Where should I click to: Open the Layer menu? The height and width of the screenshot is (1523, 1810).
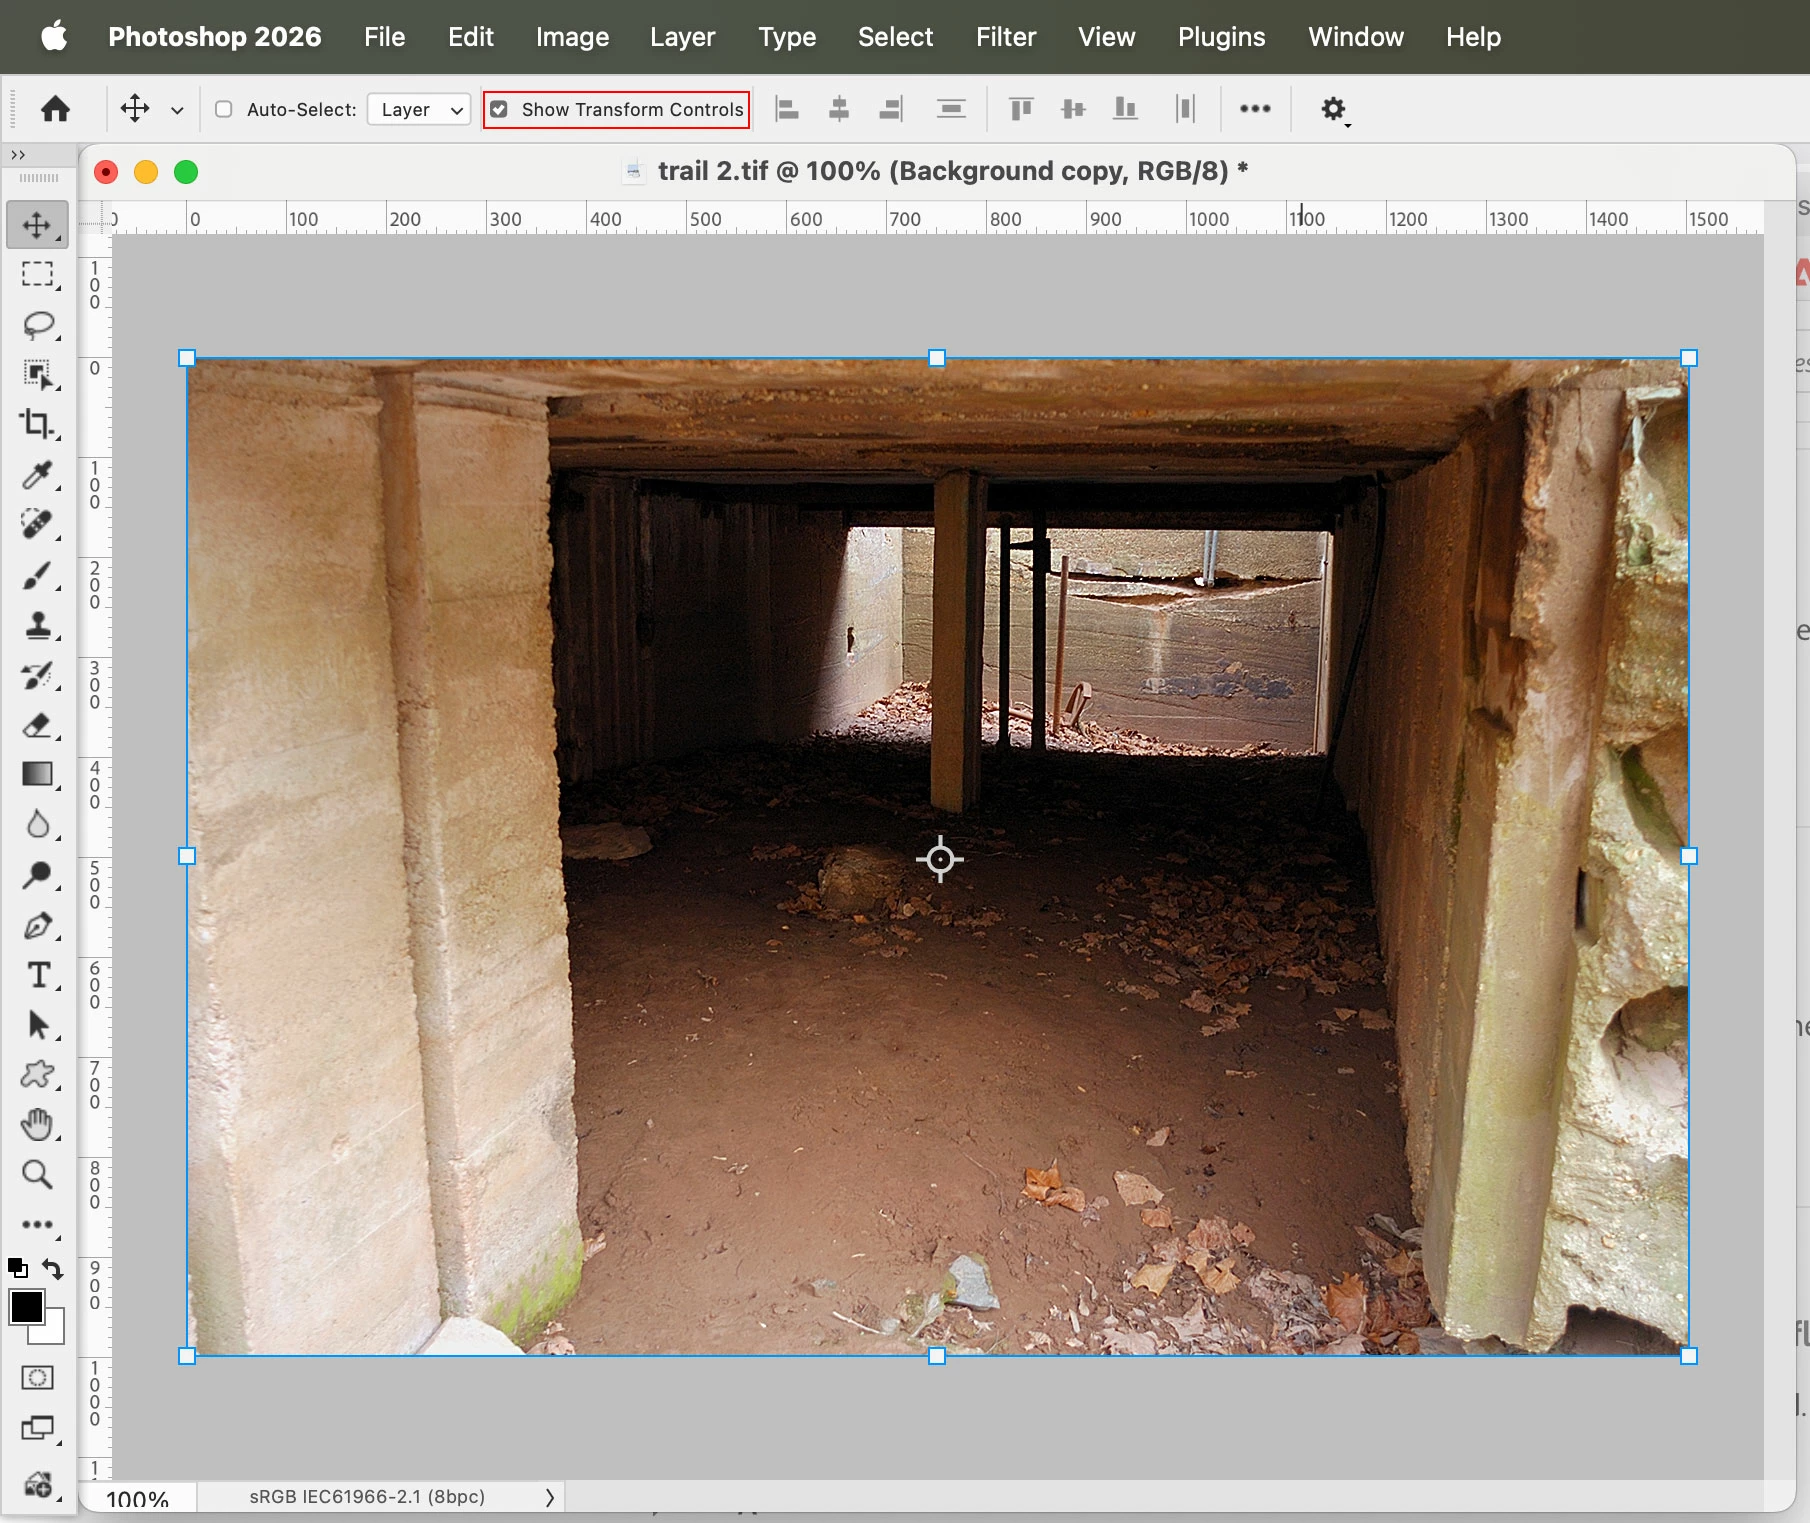[683, 37]
